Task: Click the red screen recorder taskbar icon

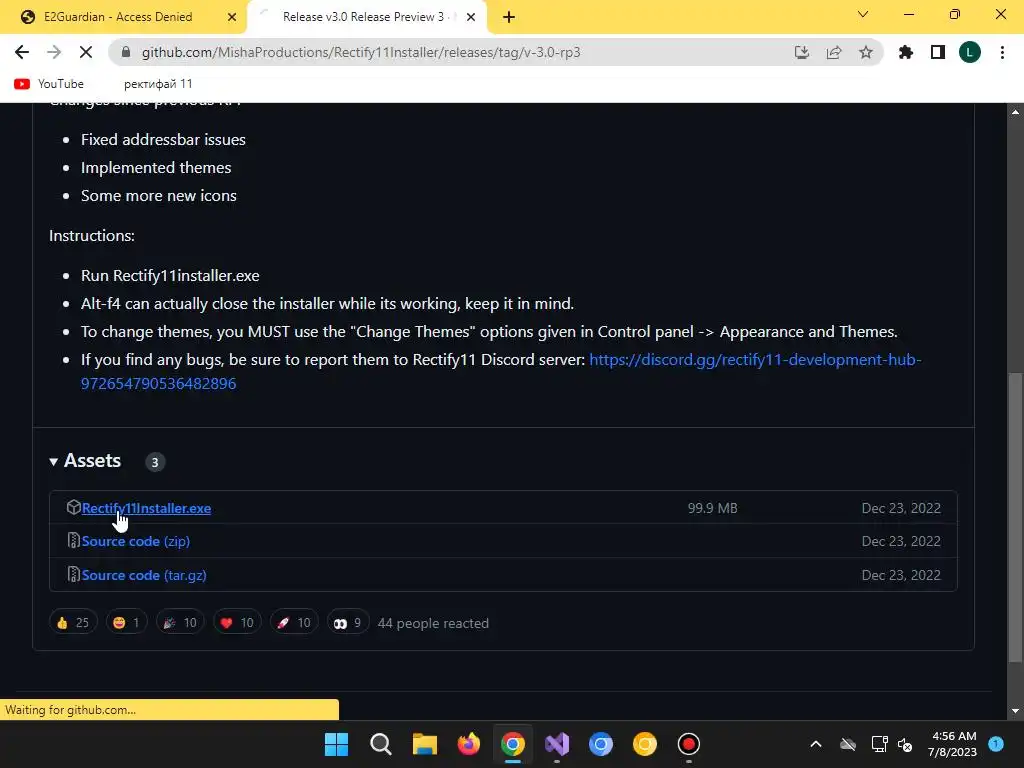Action: (x=688, y=744)
